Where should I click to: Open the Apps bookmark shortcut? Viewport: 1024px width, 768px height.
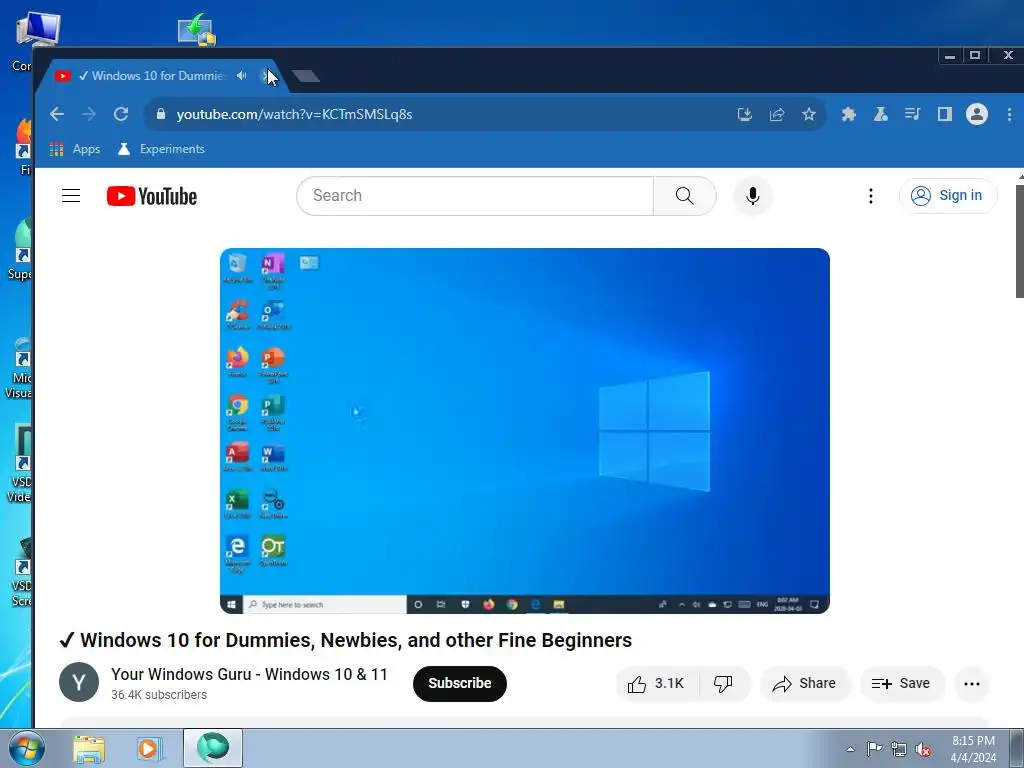(75, 149)
